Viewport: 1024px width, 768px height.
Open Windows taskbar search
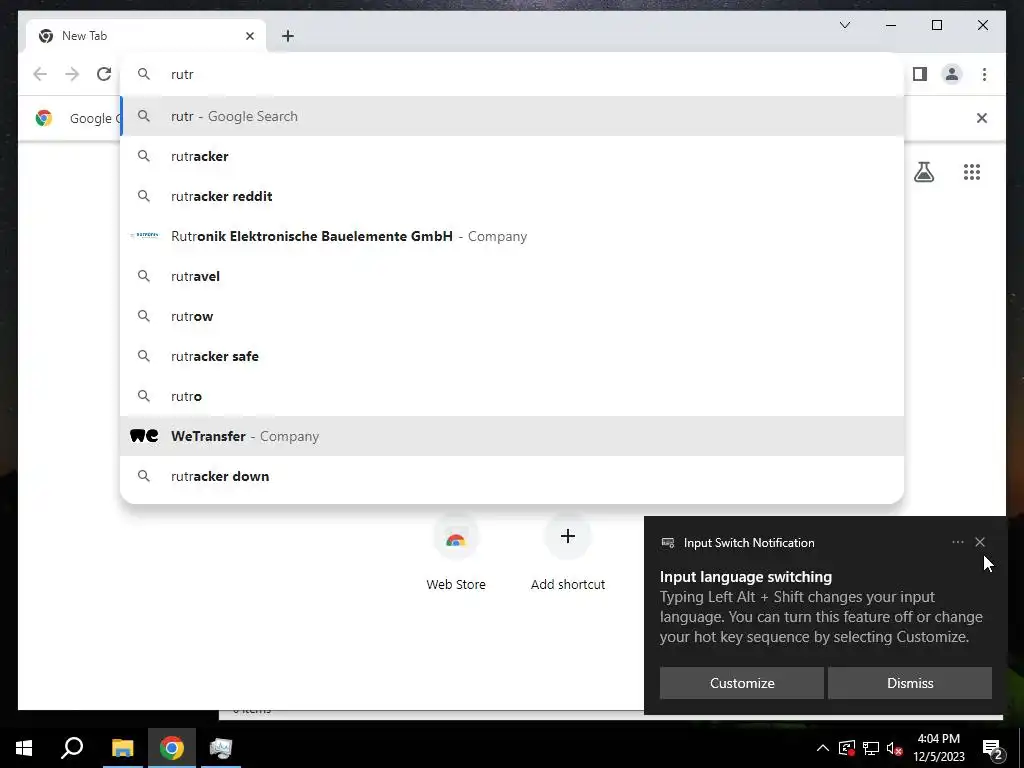(72, 748)
